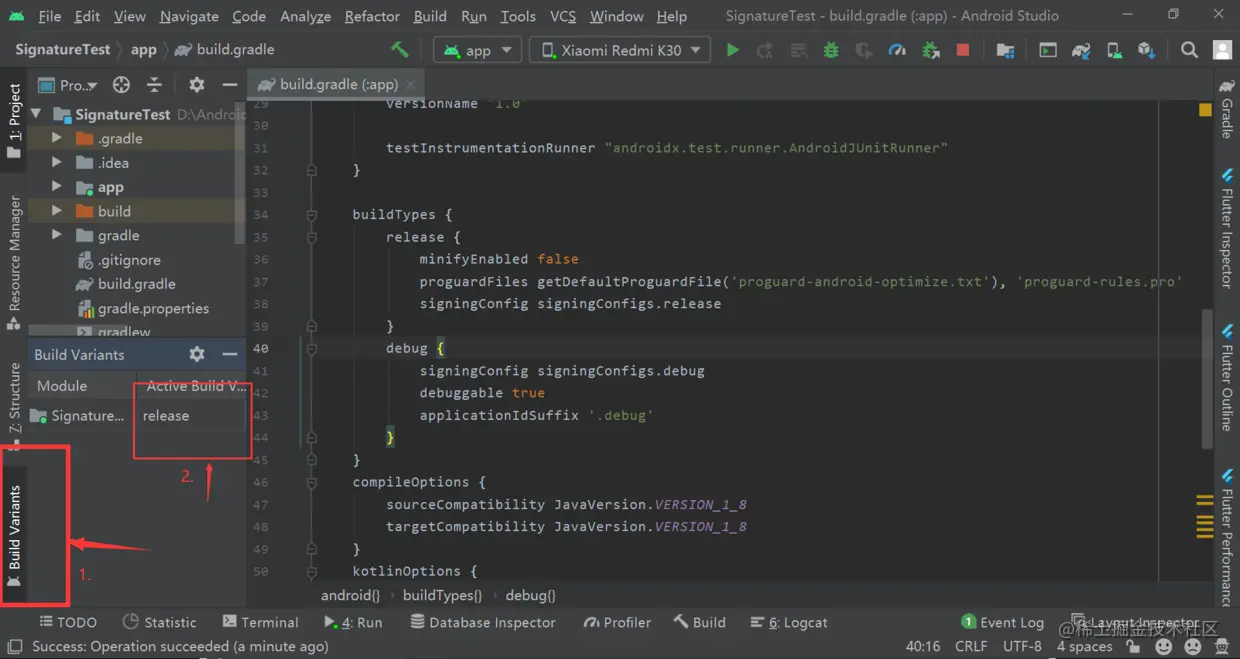Viewport: 1240px width, 659px height.
Task: Start debugging with the green bug icon
Action: tap(831, 50)
